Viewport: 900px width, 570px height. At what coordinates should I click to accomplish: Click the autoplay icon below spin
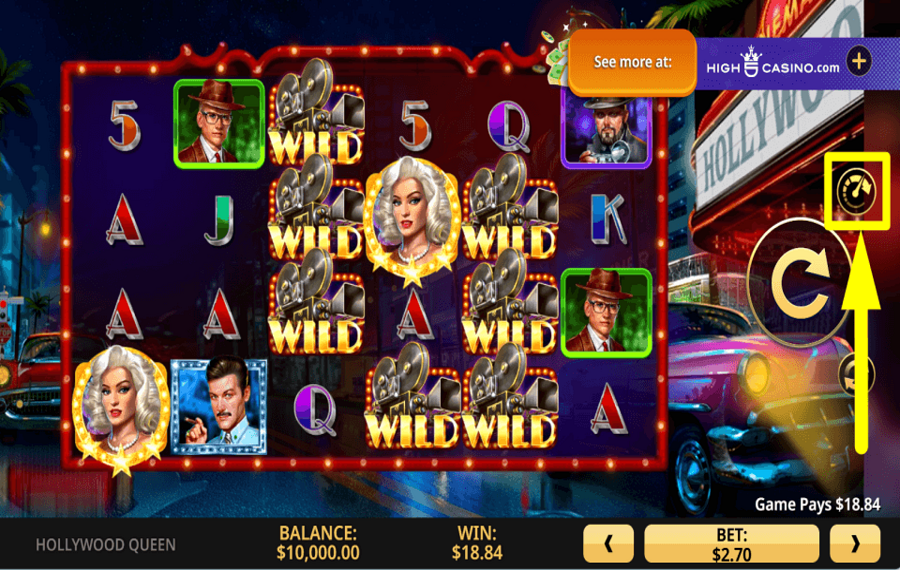(x=855, y=375)
